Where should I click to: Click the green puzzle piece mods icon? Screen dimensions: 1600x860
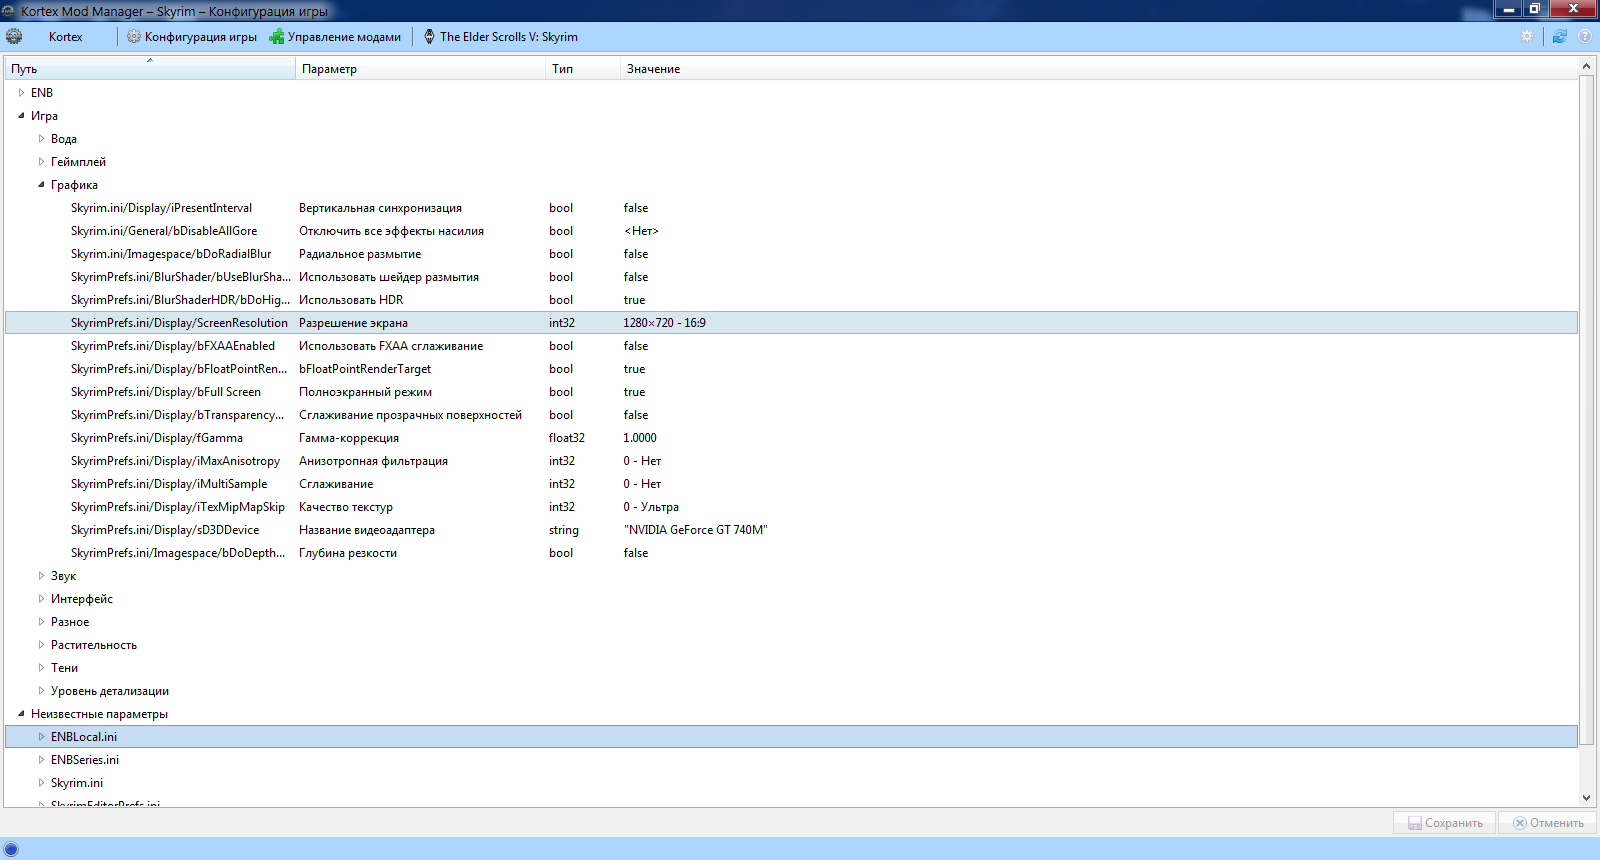click(x=277, y=37)
